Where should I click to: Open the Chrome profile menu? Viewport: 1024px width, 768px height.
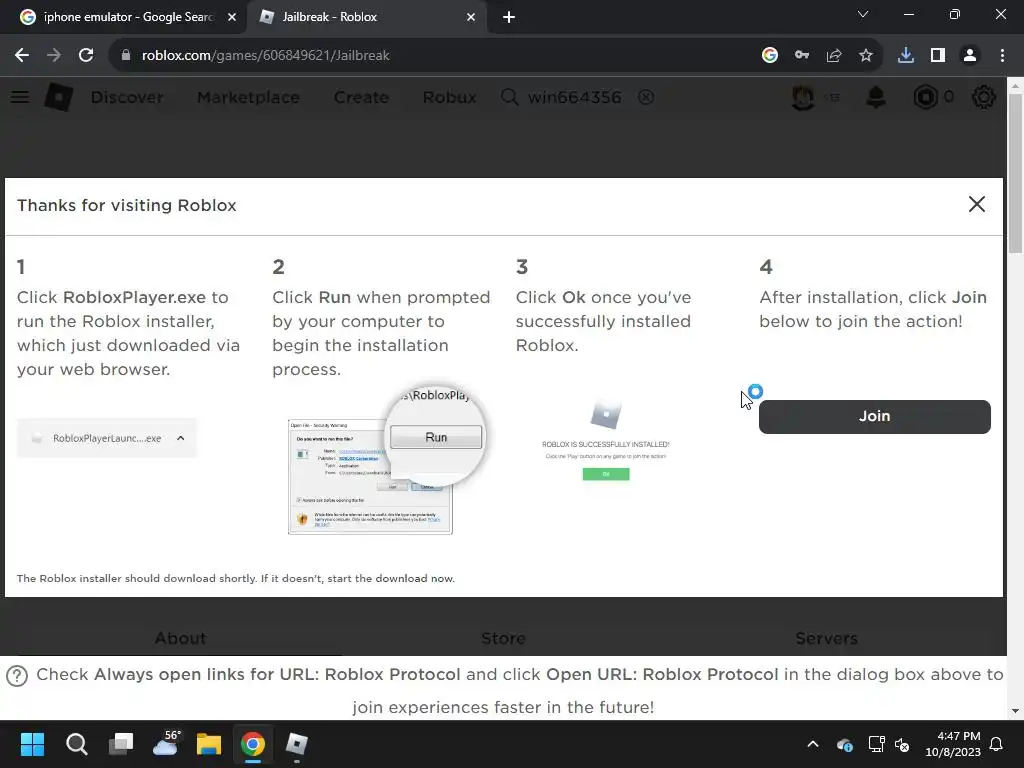970,56
